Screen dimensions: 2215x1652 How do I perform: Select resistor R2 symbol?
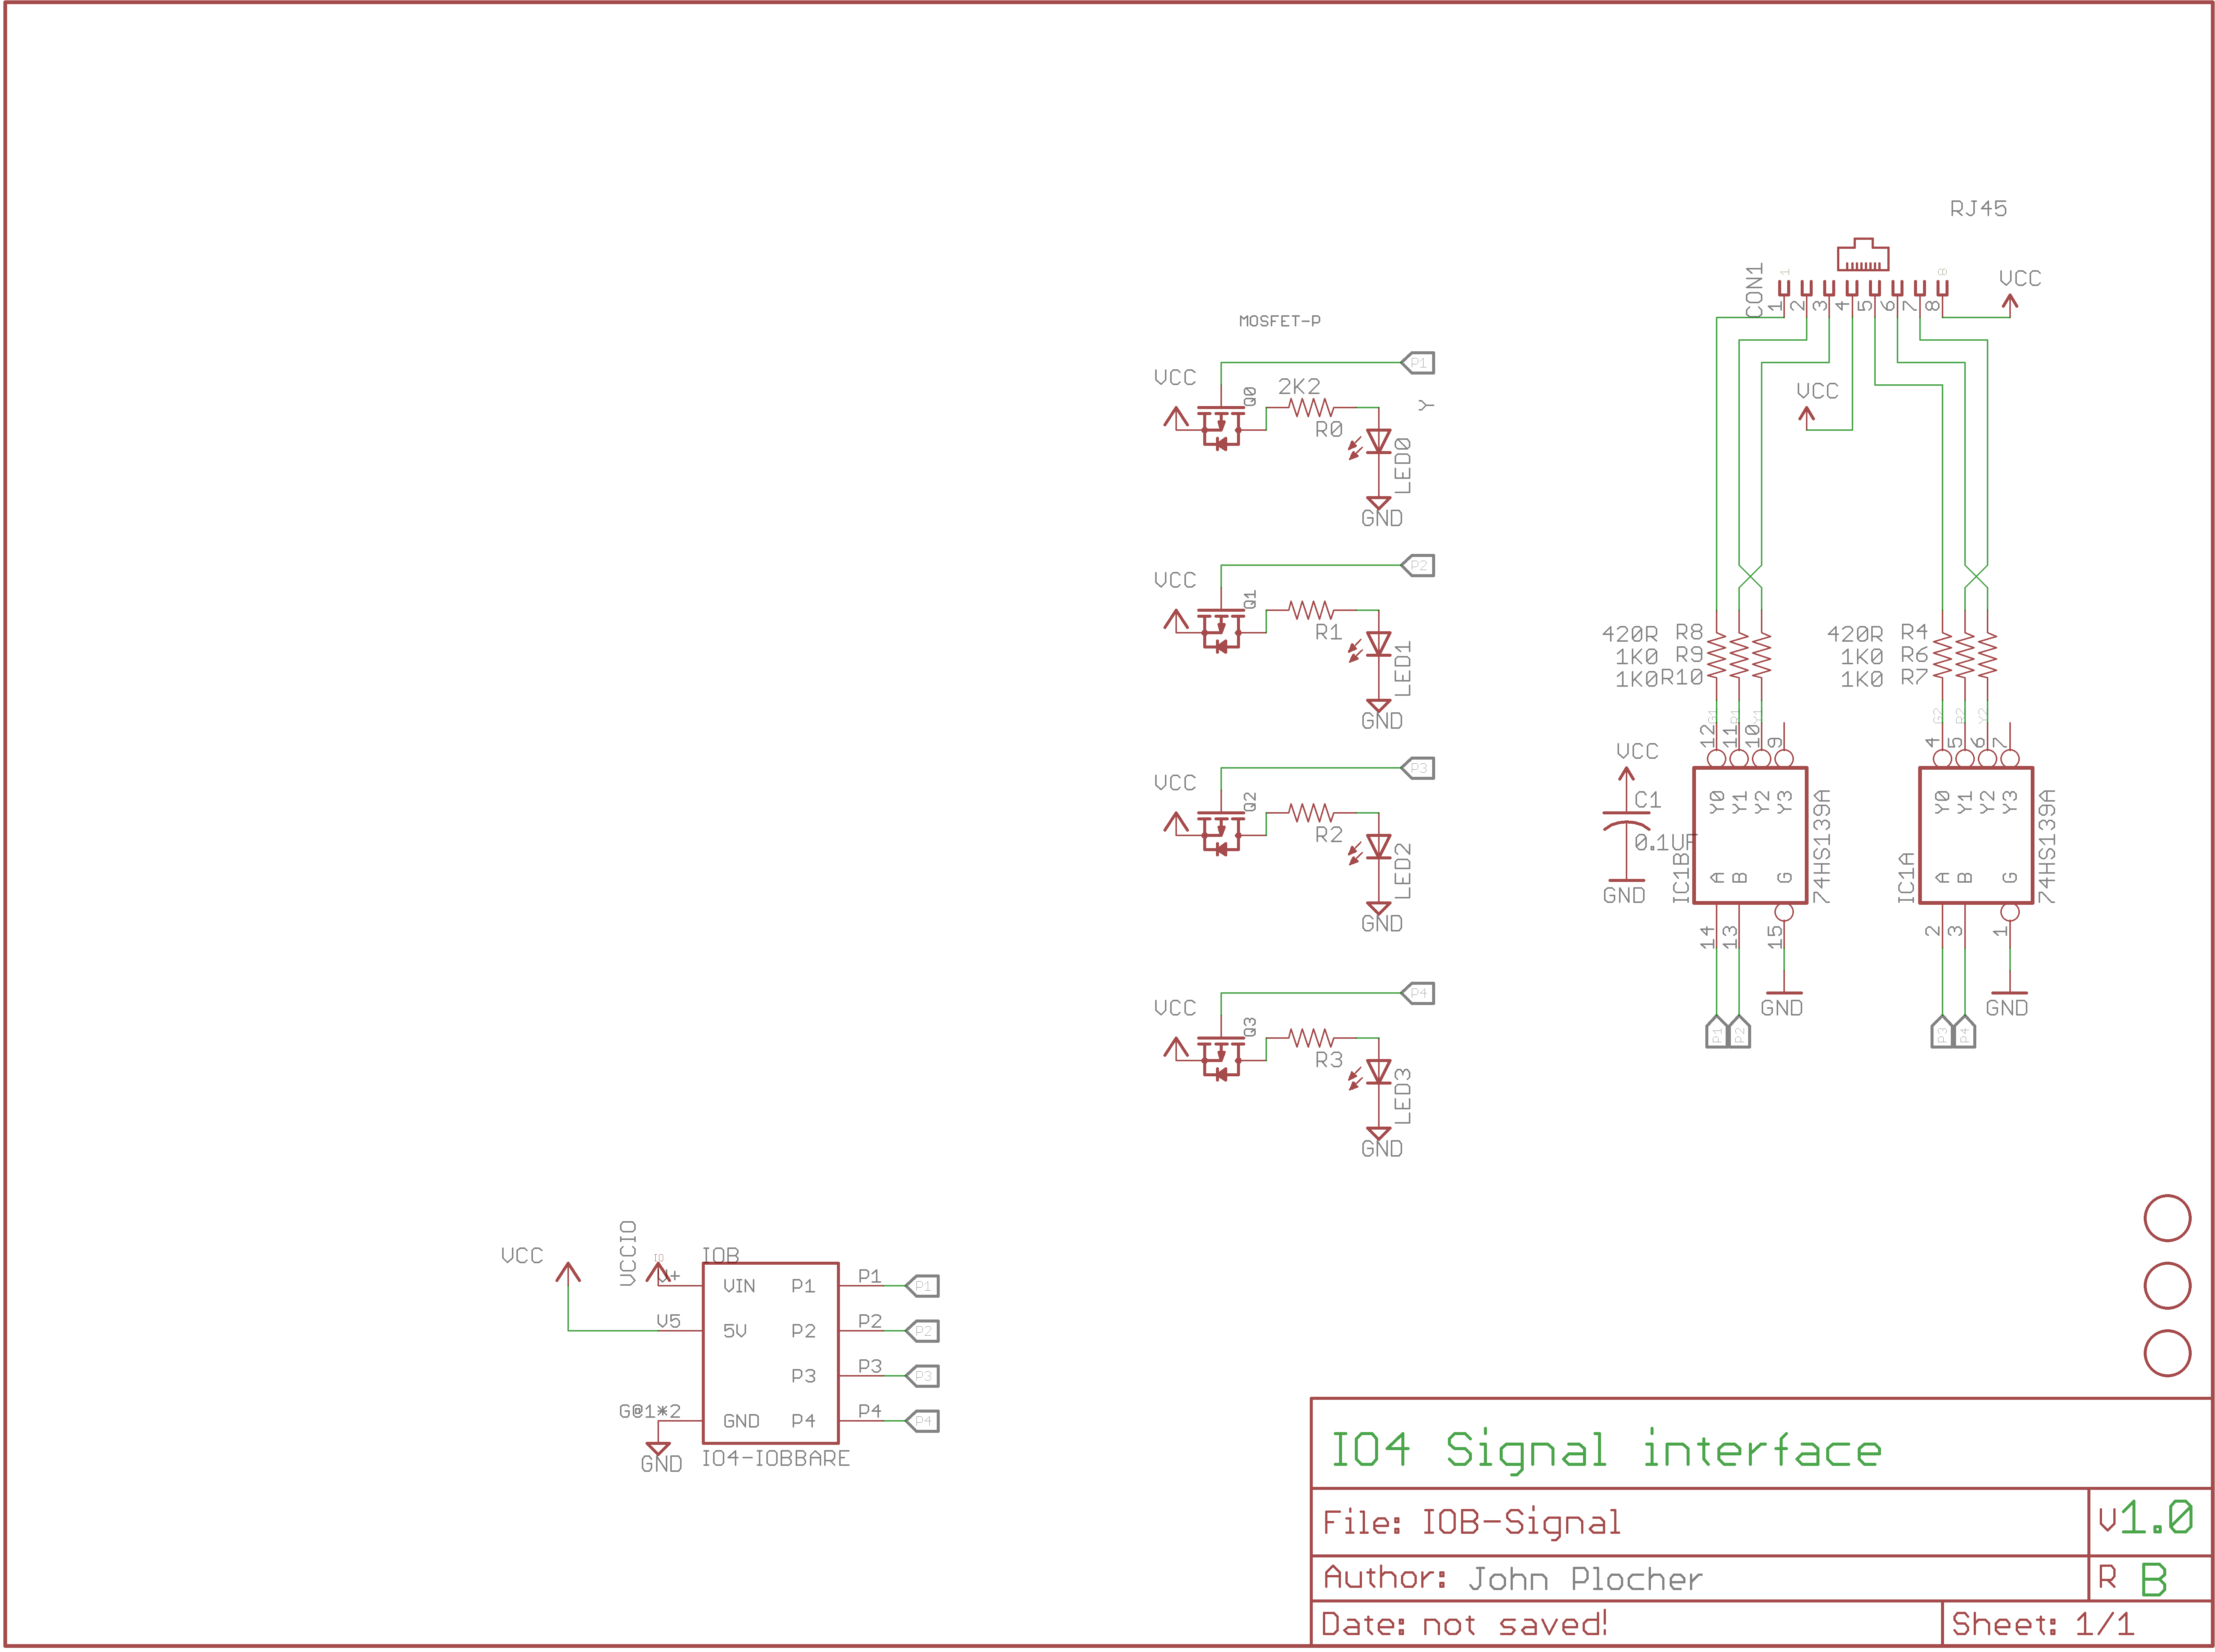pyautogui.click(x=1311, y=813)
